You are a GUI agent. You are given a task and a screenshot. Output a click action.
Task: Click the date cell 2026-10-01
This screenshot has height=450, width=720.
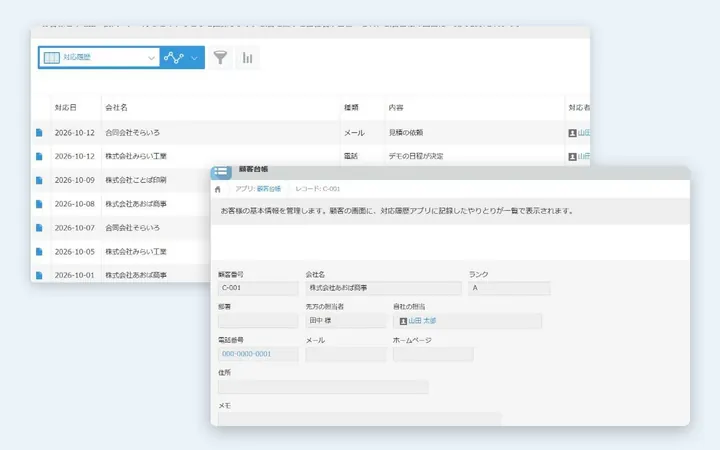pyautogui.click(x=75, y=275)
